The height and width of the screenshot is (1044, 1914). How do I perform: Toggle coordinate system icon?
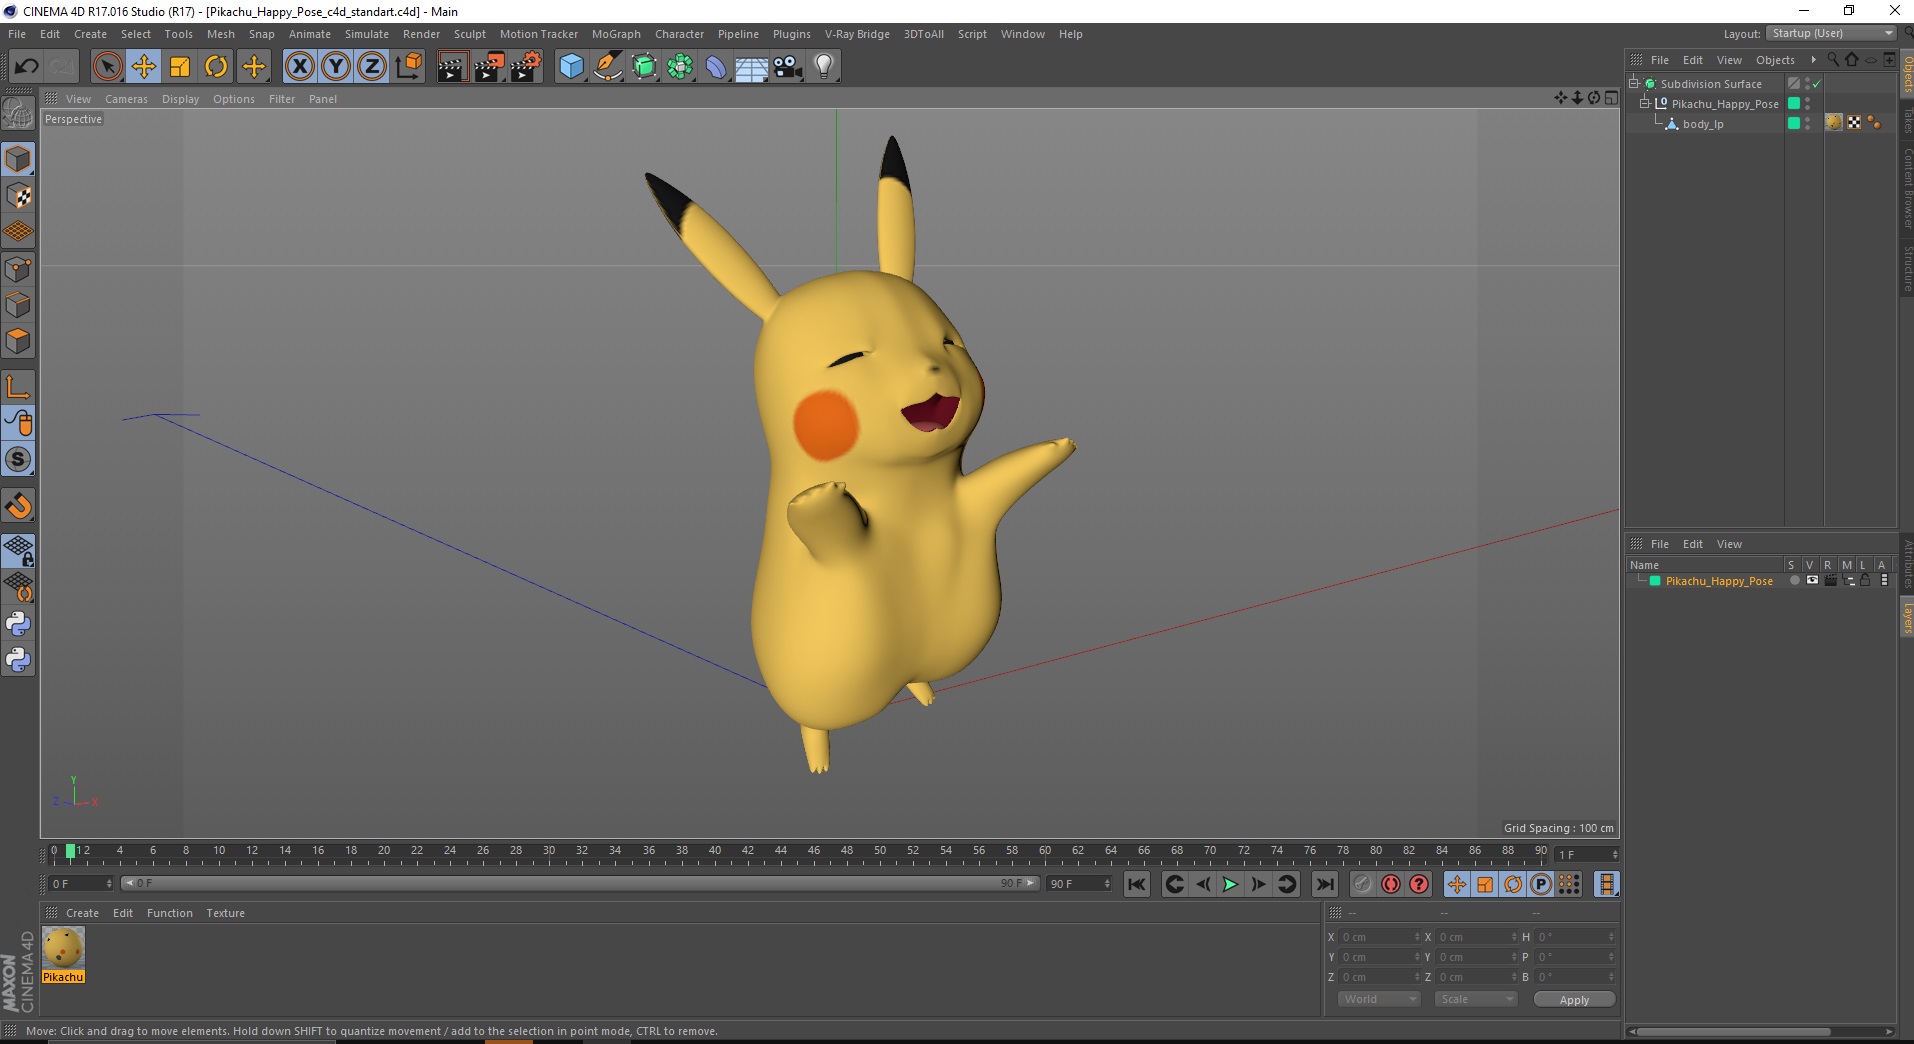[409, 67]
